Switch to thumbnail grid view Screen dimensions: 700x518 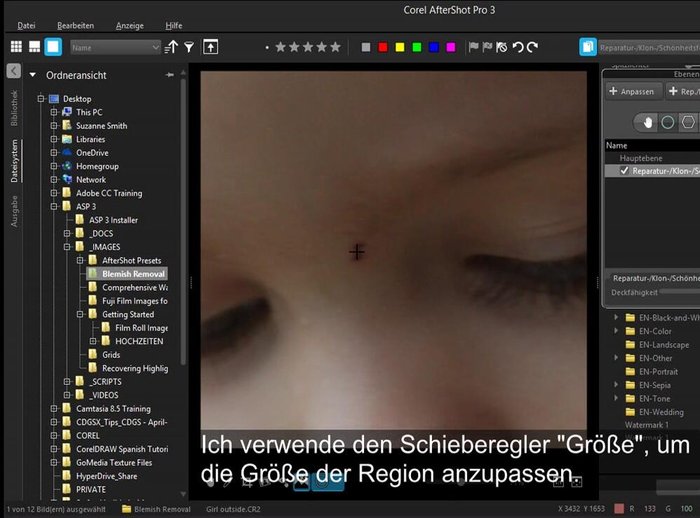(x=16, y=46)
